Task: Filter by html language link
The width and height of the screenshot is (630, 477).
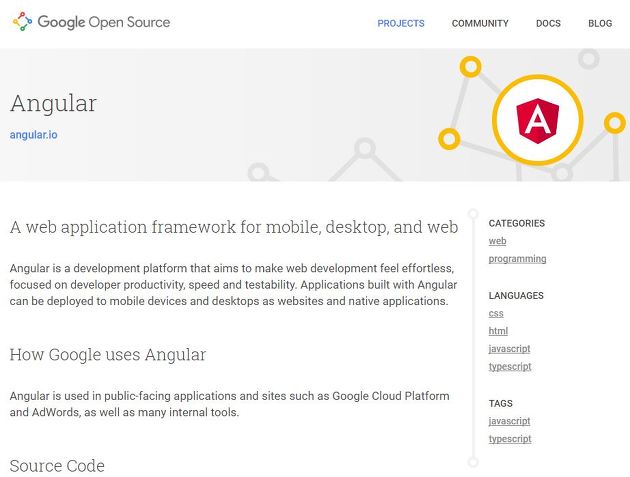Action: tap(498, 331)
